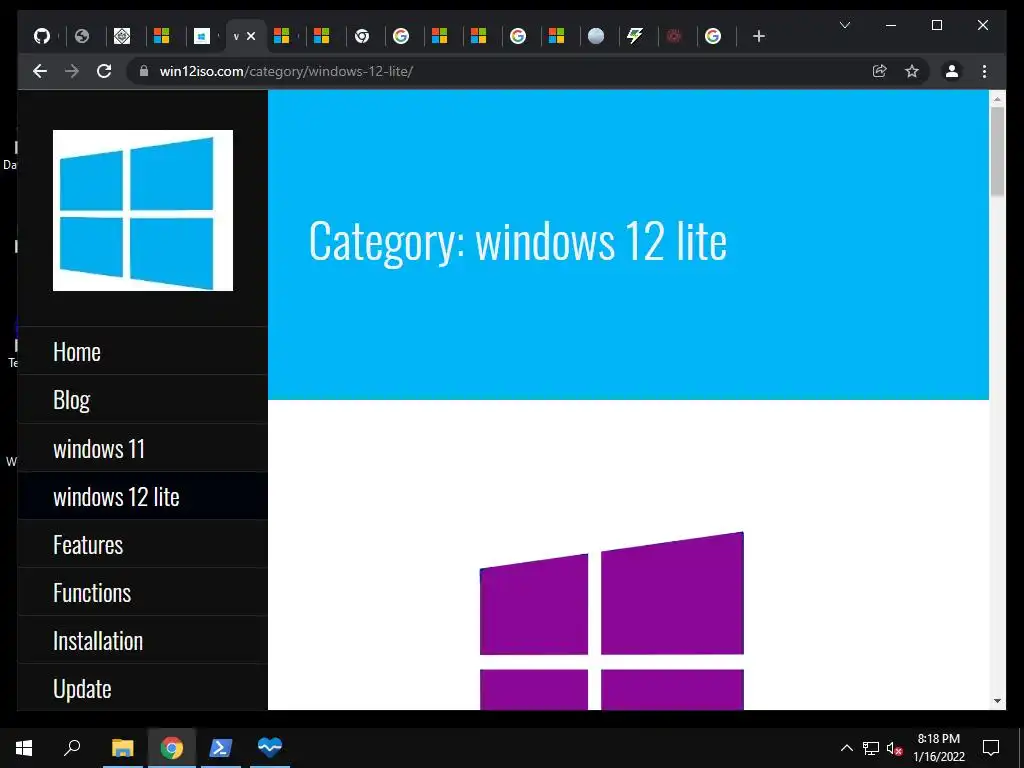Screen dimensions: 1024x768
Task: Switch to the GitHub tab
Action: (x=42, y=36)
